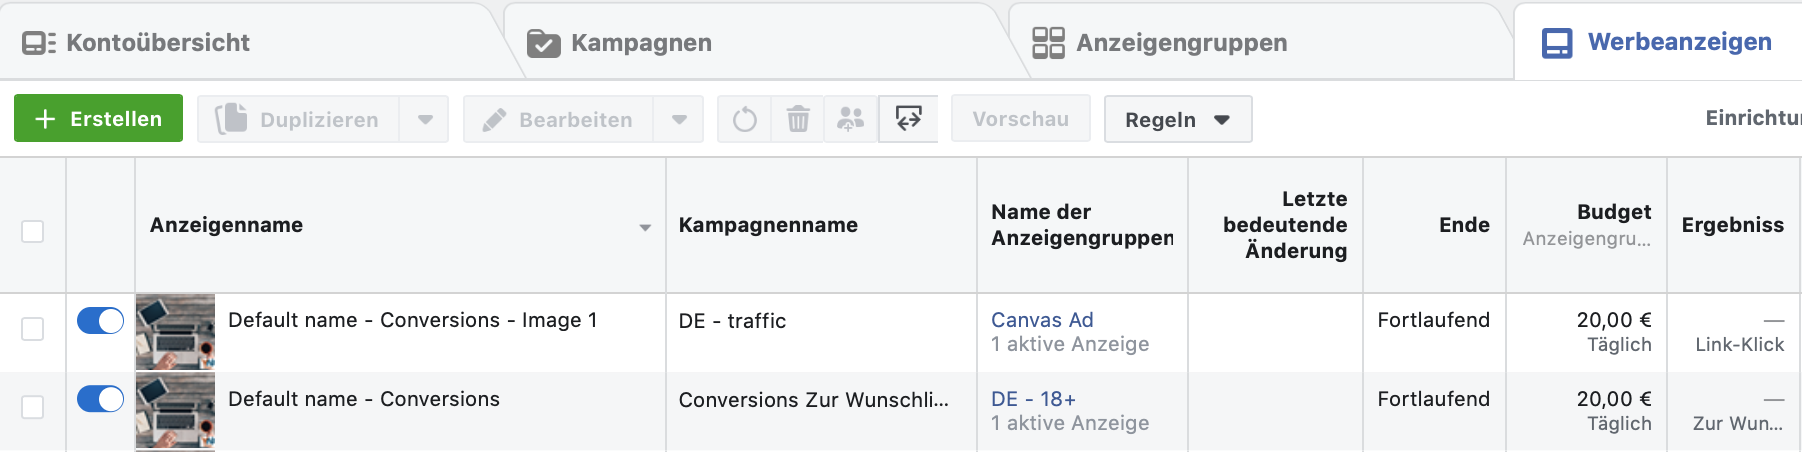Open the Duplizieren dropdown arrow
Screen dimensions: 1802x452
coord(425,120)
